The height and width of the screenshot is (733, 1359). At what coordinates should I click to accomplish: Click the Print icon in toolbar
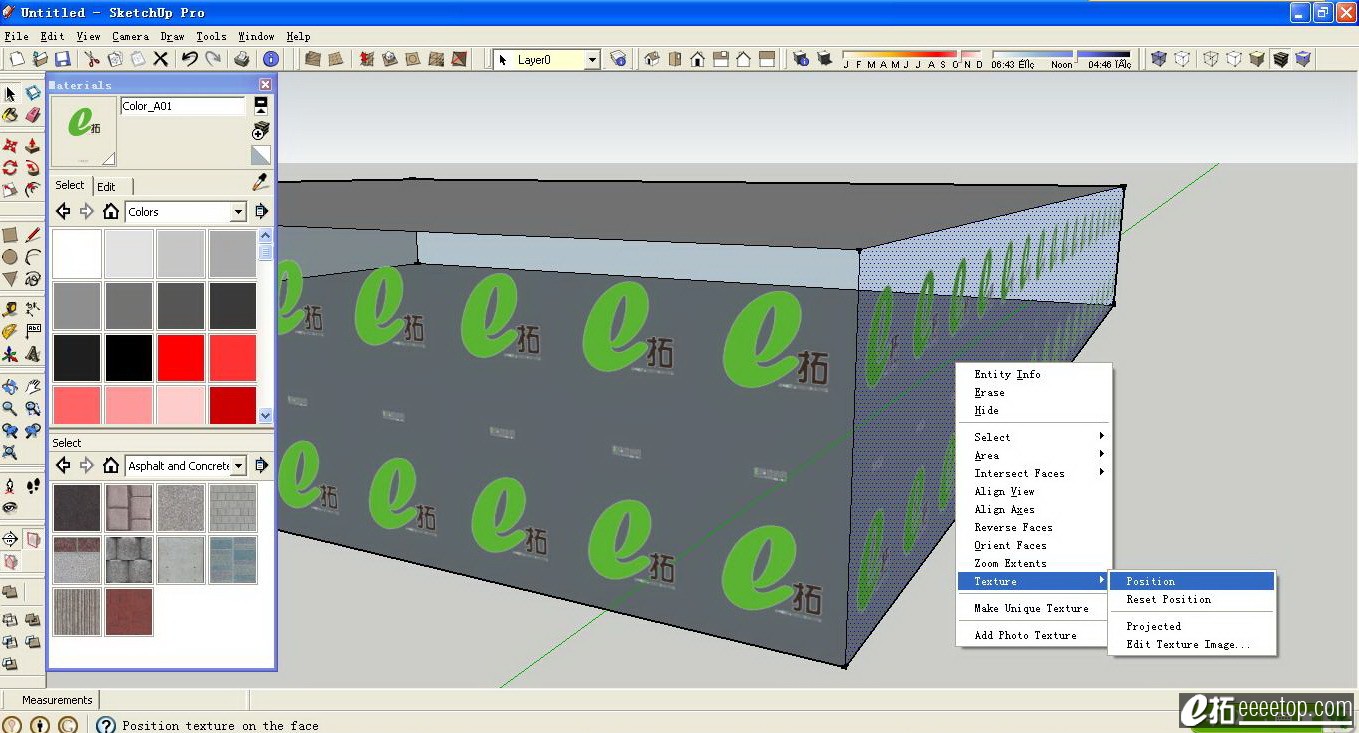click(242, 60)
